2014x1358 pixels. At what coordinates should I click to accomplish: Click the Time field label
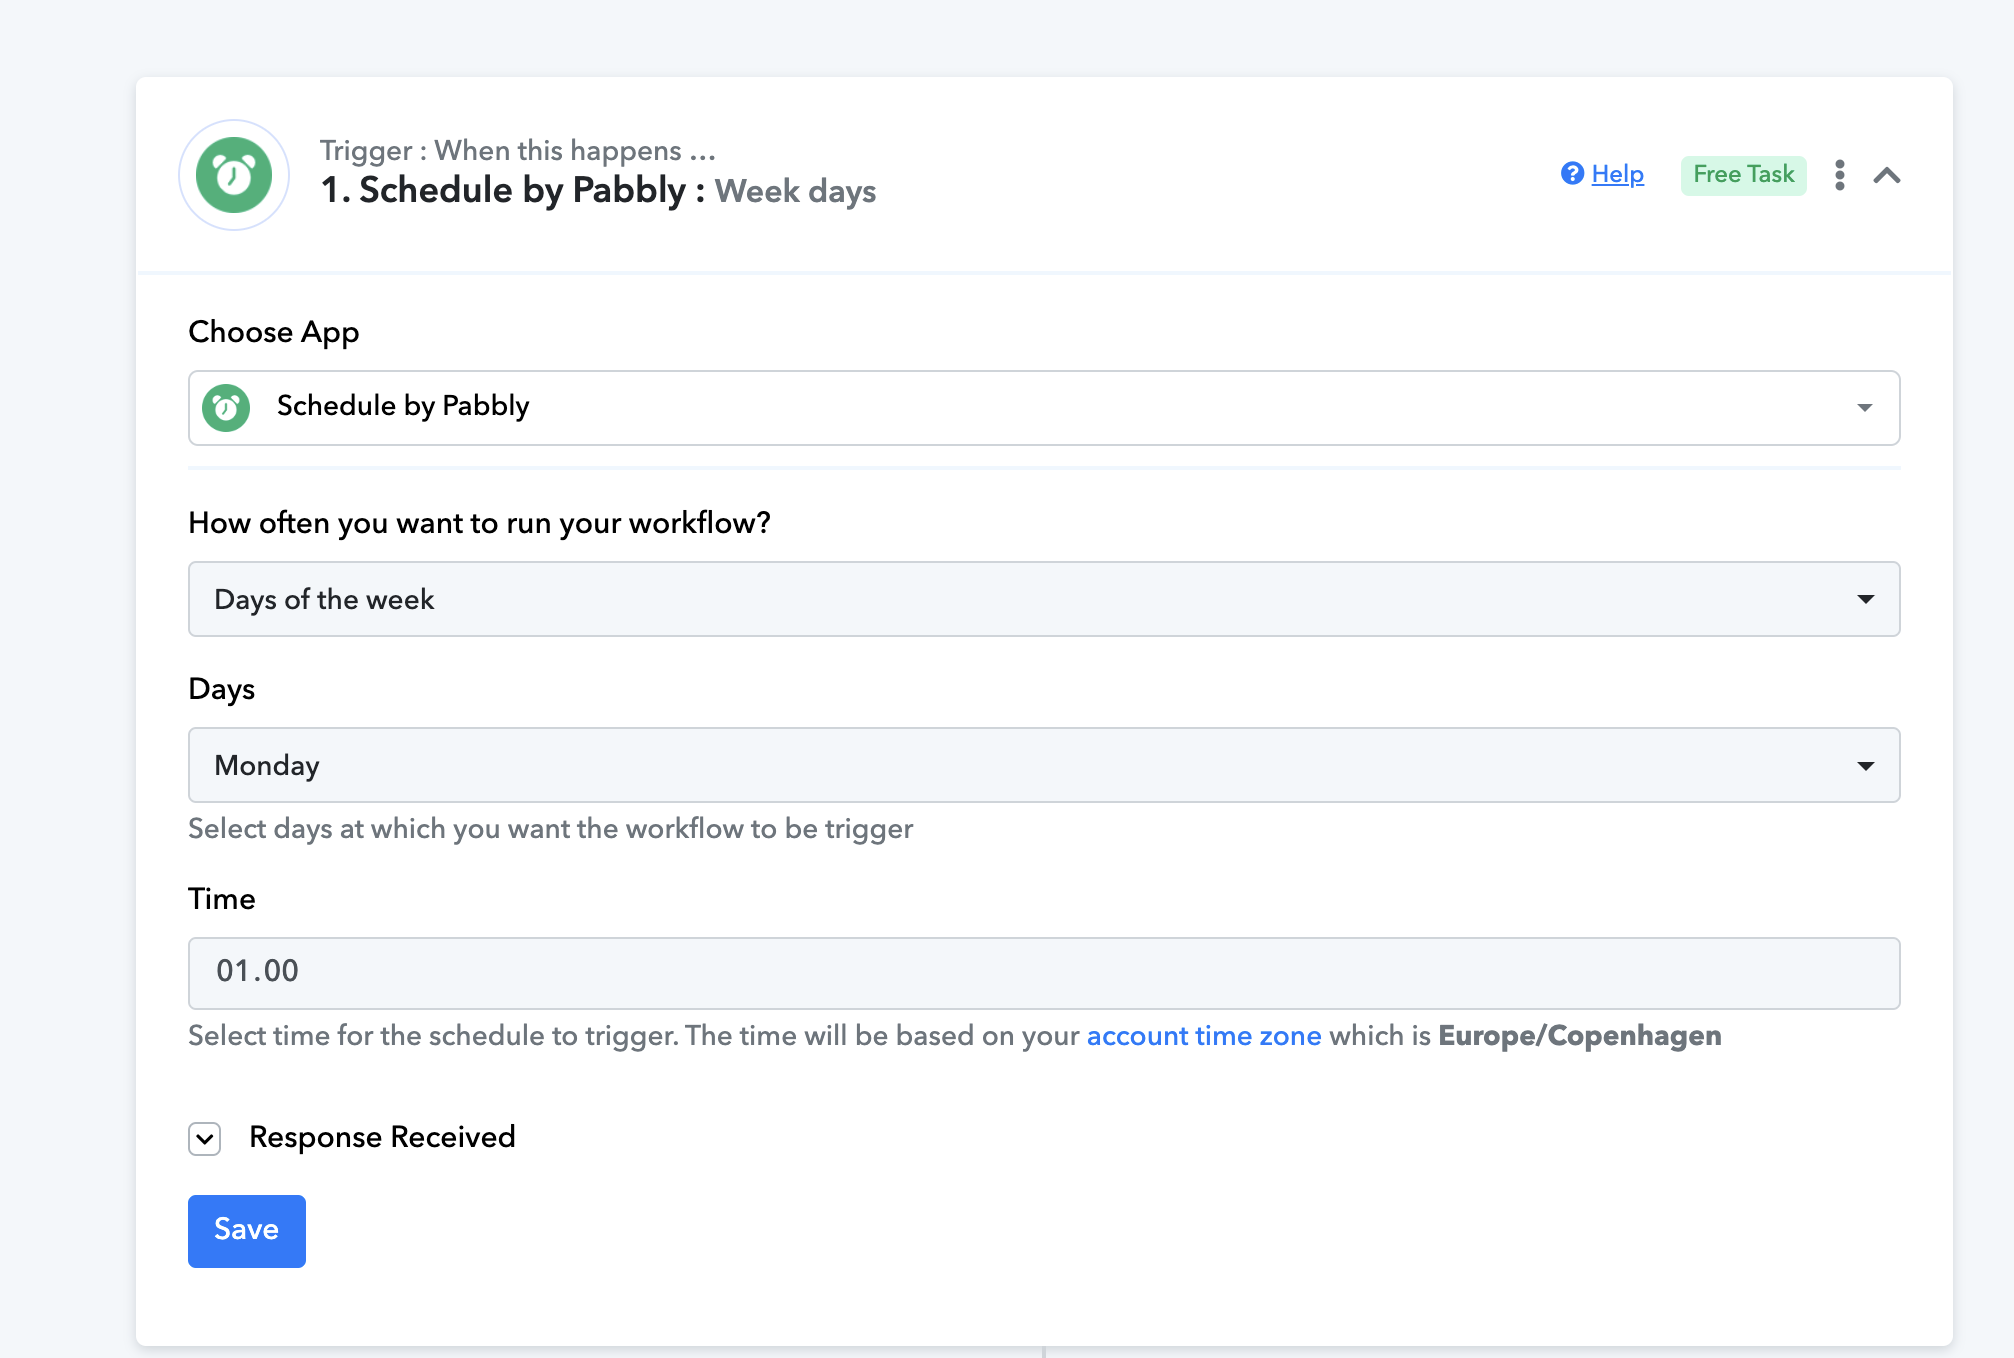[x=222, y=899]
